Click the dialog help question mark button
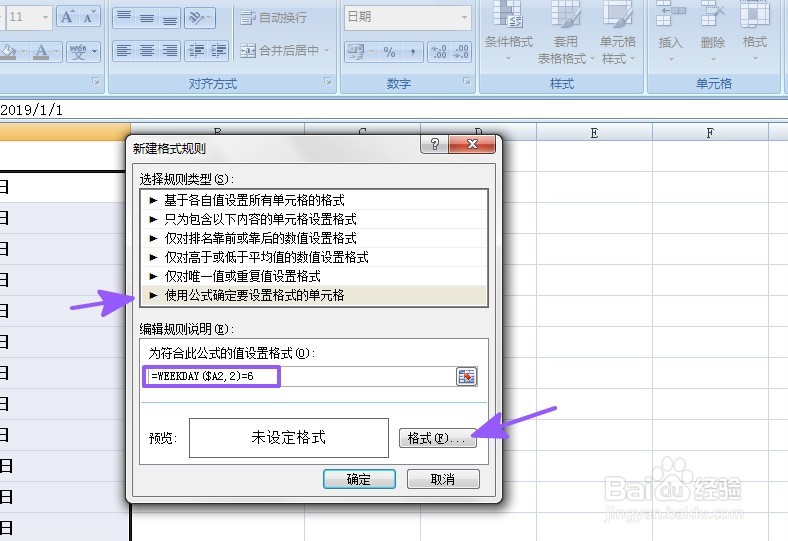 coord(435,145)
